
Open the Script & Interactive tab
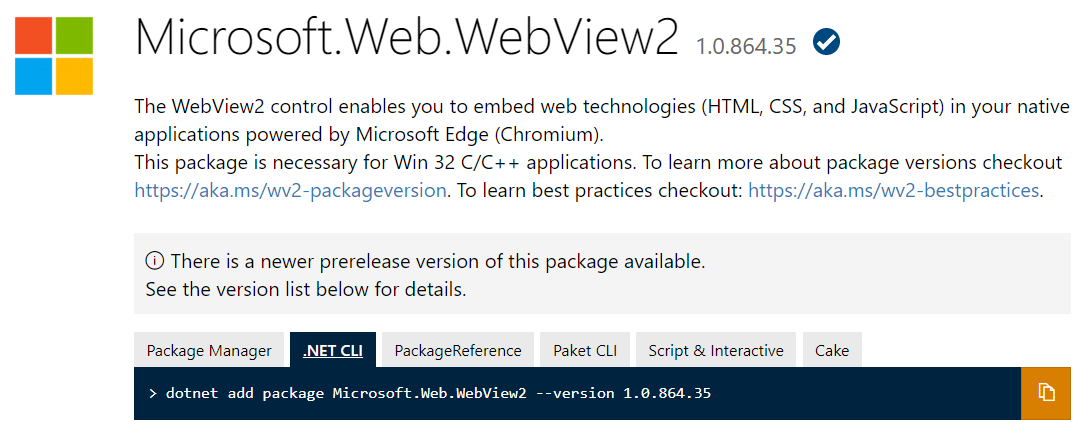pyautogui.click(x=716, y=351)
